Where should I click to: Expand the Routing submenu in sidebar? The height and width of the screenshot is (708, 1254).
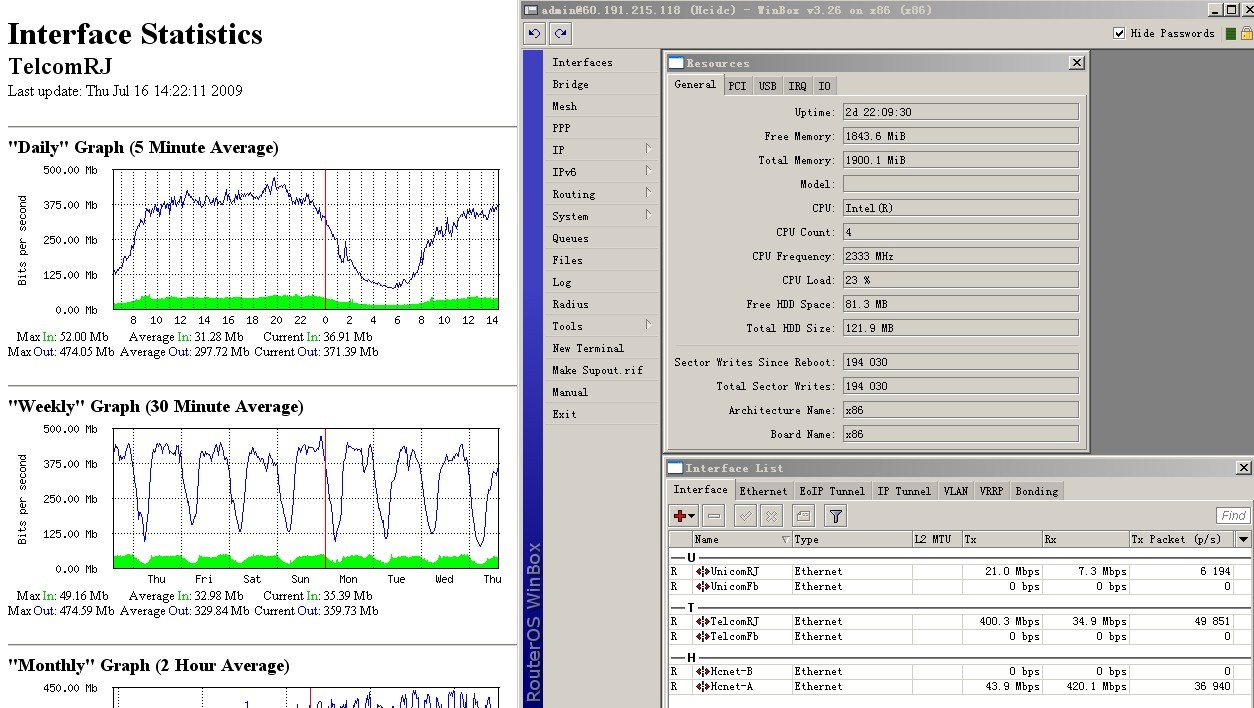coord(600,194)
